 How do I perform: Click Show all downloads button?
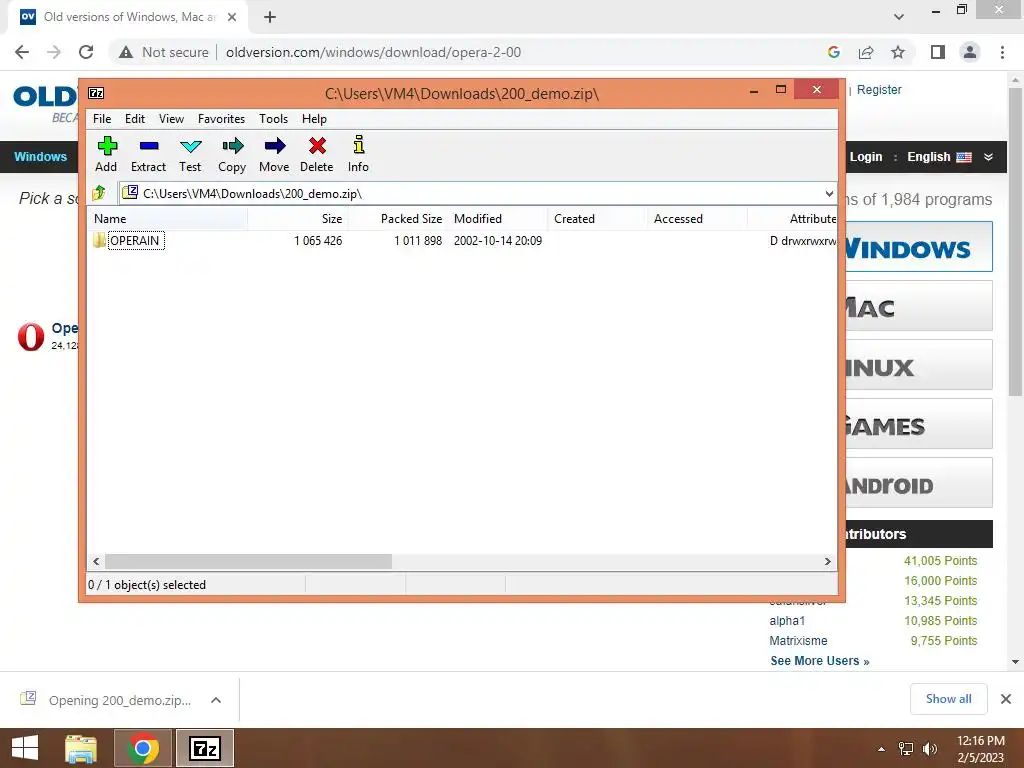tap(948, 699)
